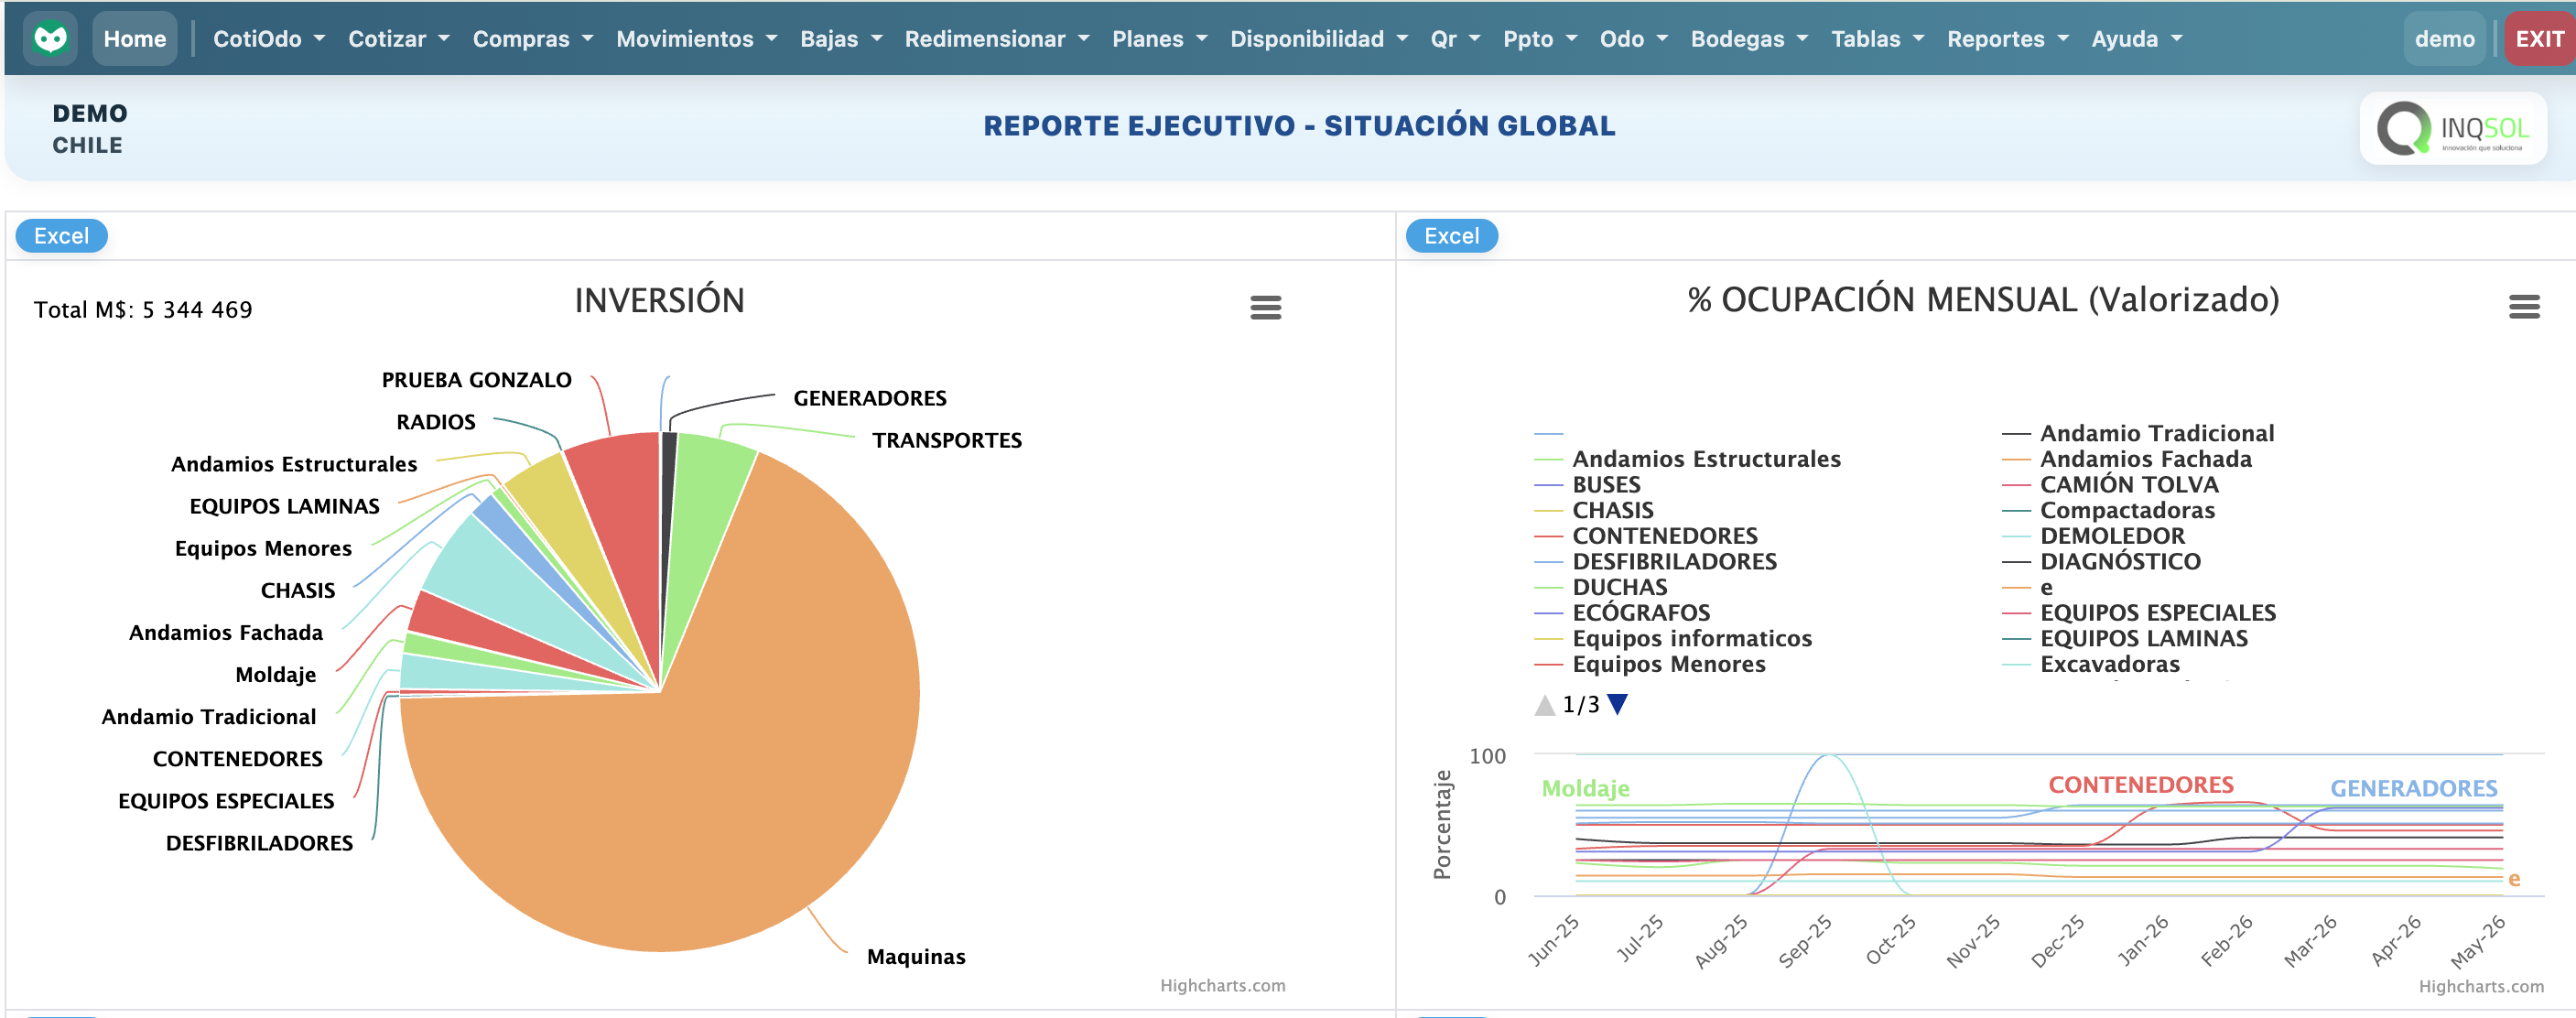Expand the Compras dropdown menu
This screenshot has width=2576, height=1018.
(533, 39)
